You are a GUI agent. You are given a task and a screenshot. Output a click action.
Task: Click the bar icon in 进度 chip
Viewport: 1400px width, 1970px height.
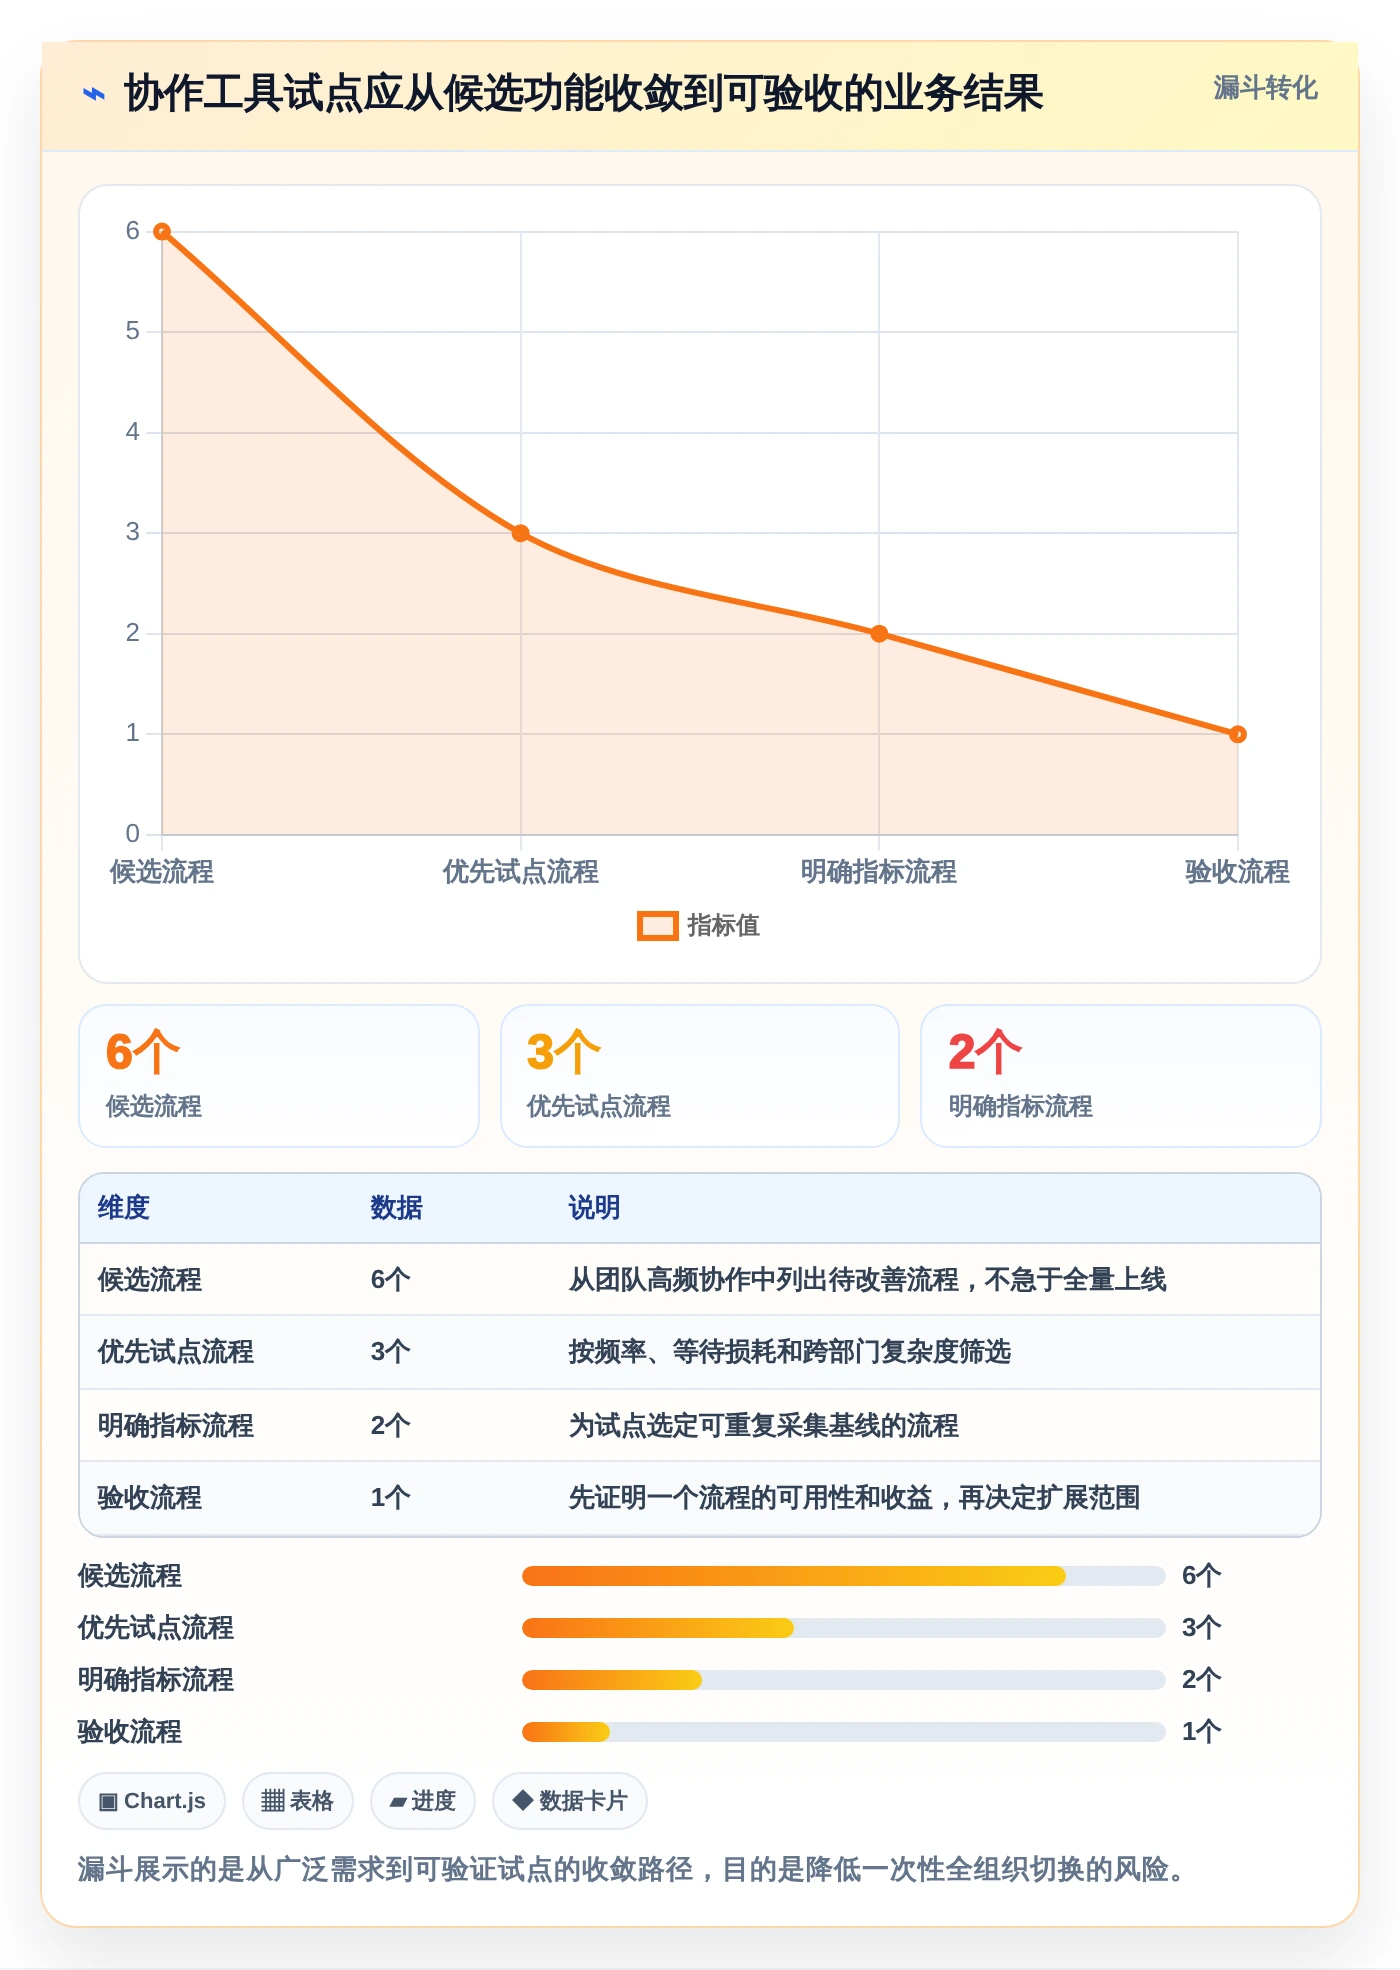coord(398,1802)
